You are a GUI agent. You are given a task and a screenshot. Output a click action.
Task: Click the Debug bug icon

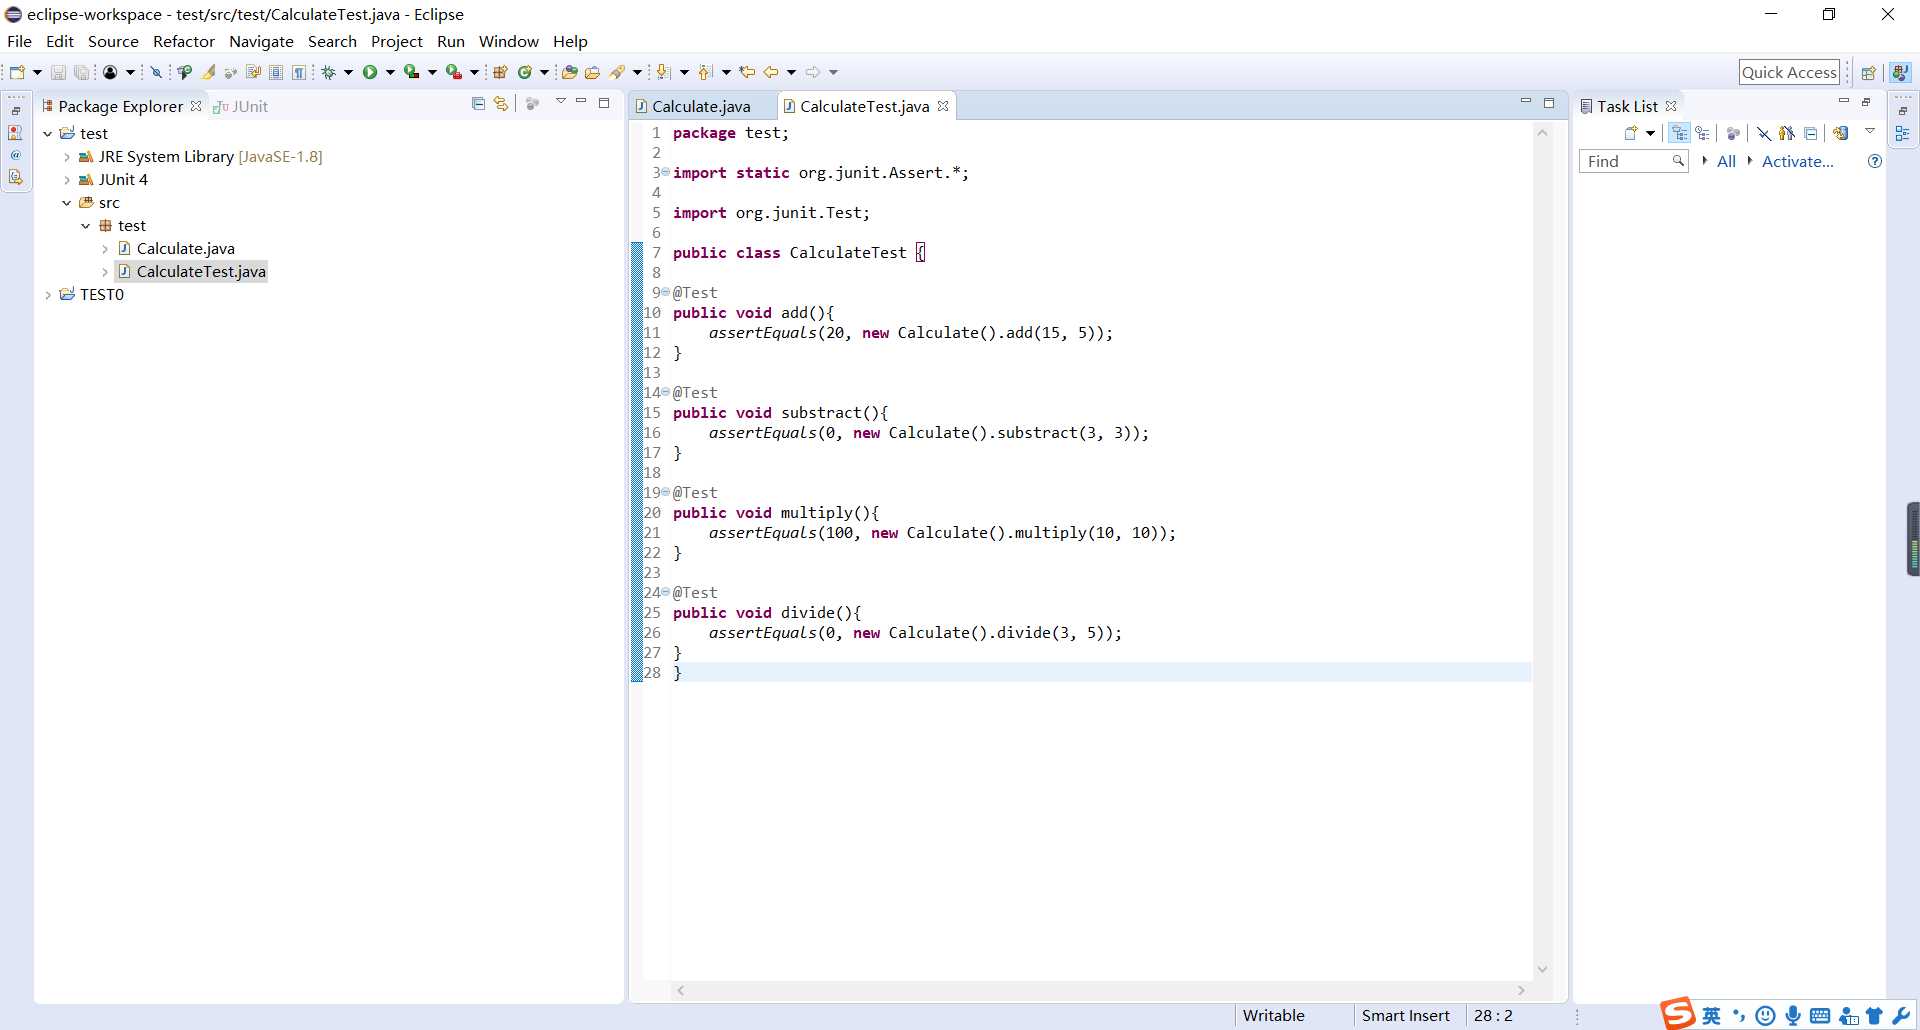point(328,72)
